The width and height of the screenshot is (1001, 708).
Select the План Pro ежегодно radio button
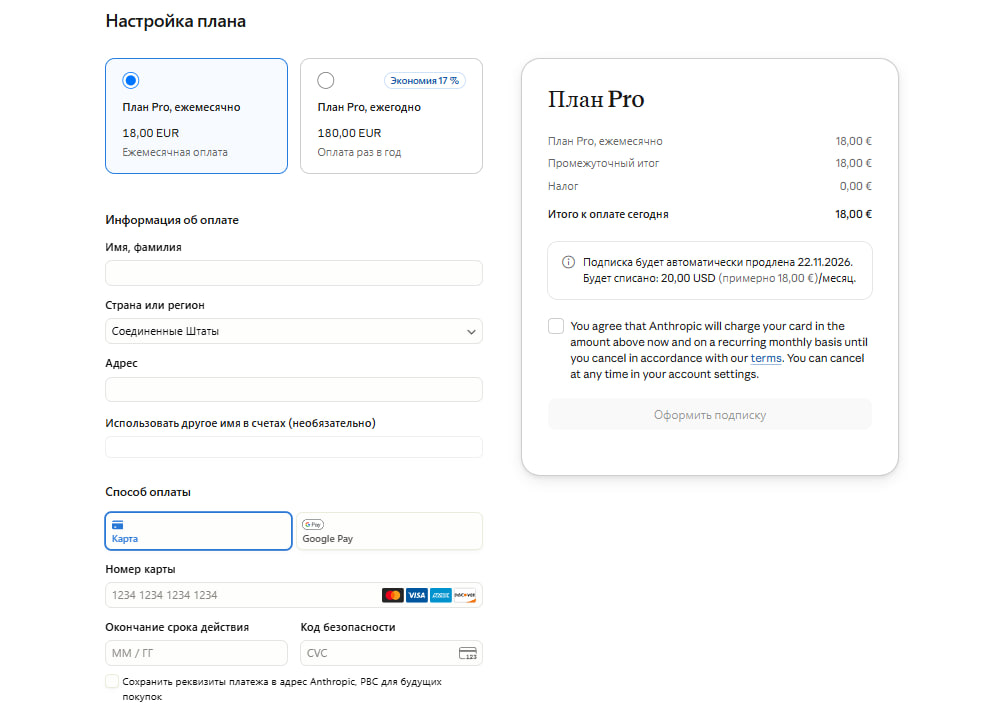326,80
